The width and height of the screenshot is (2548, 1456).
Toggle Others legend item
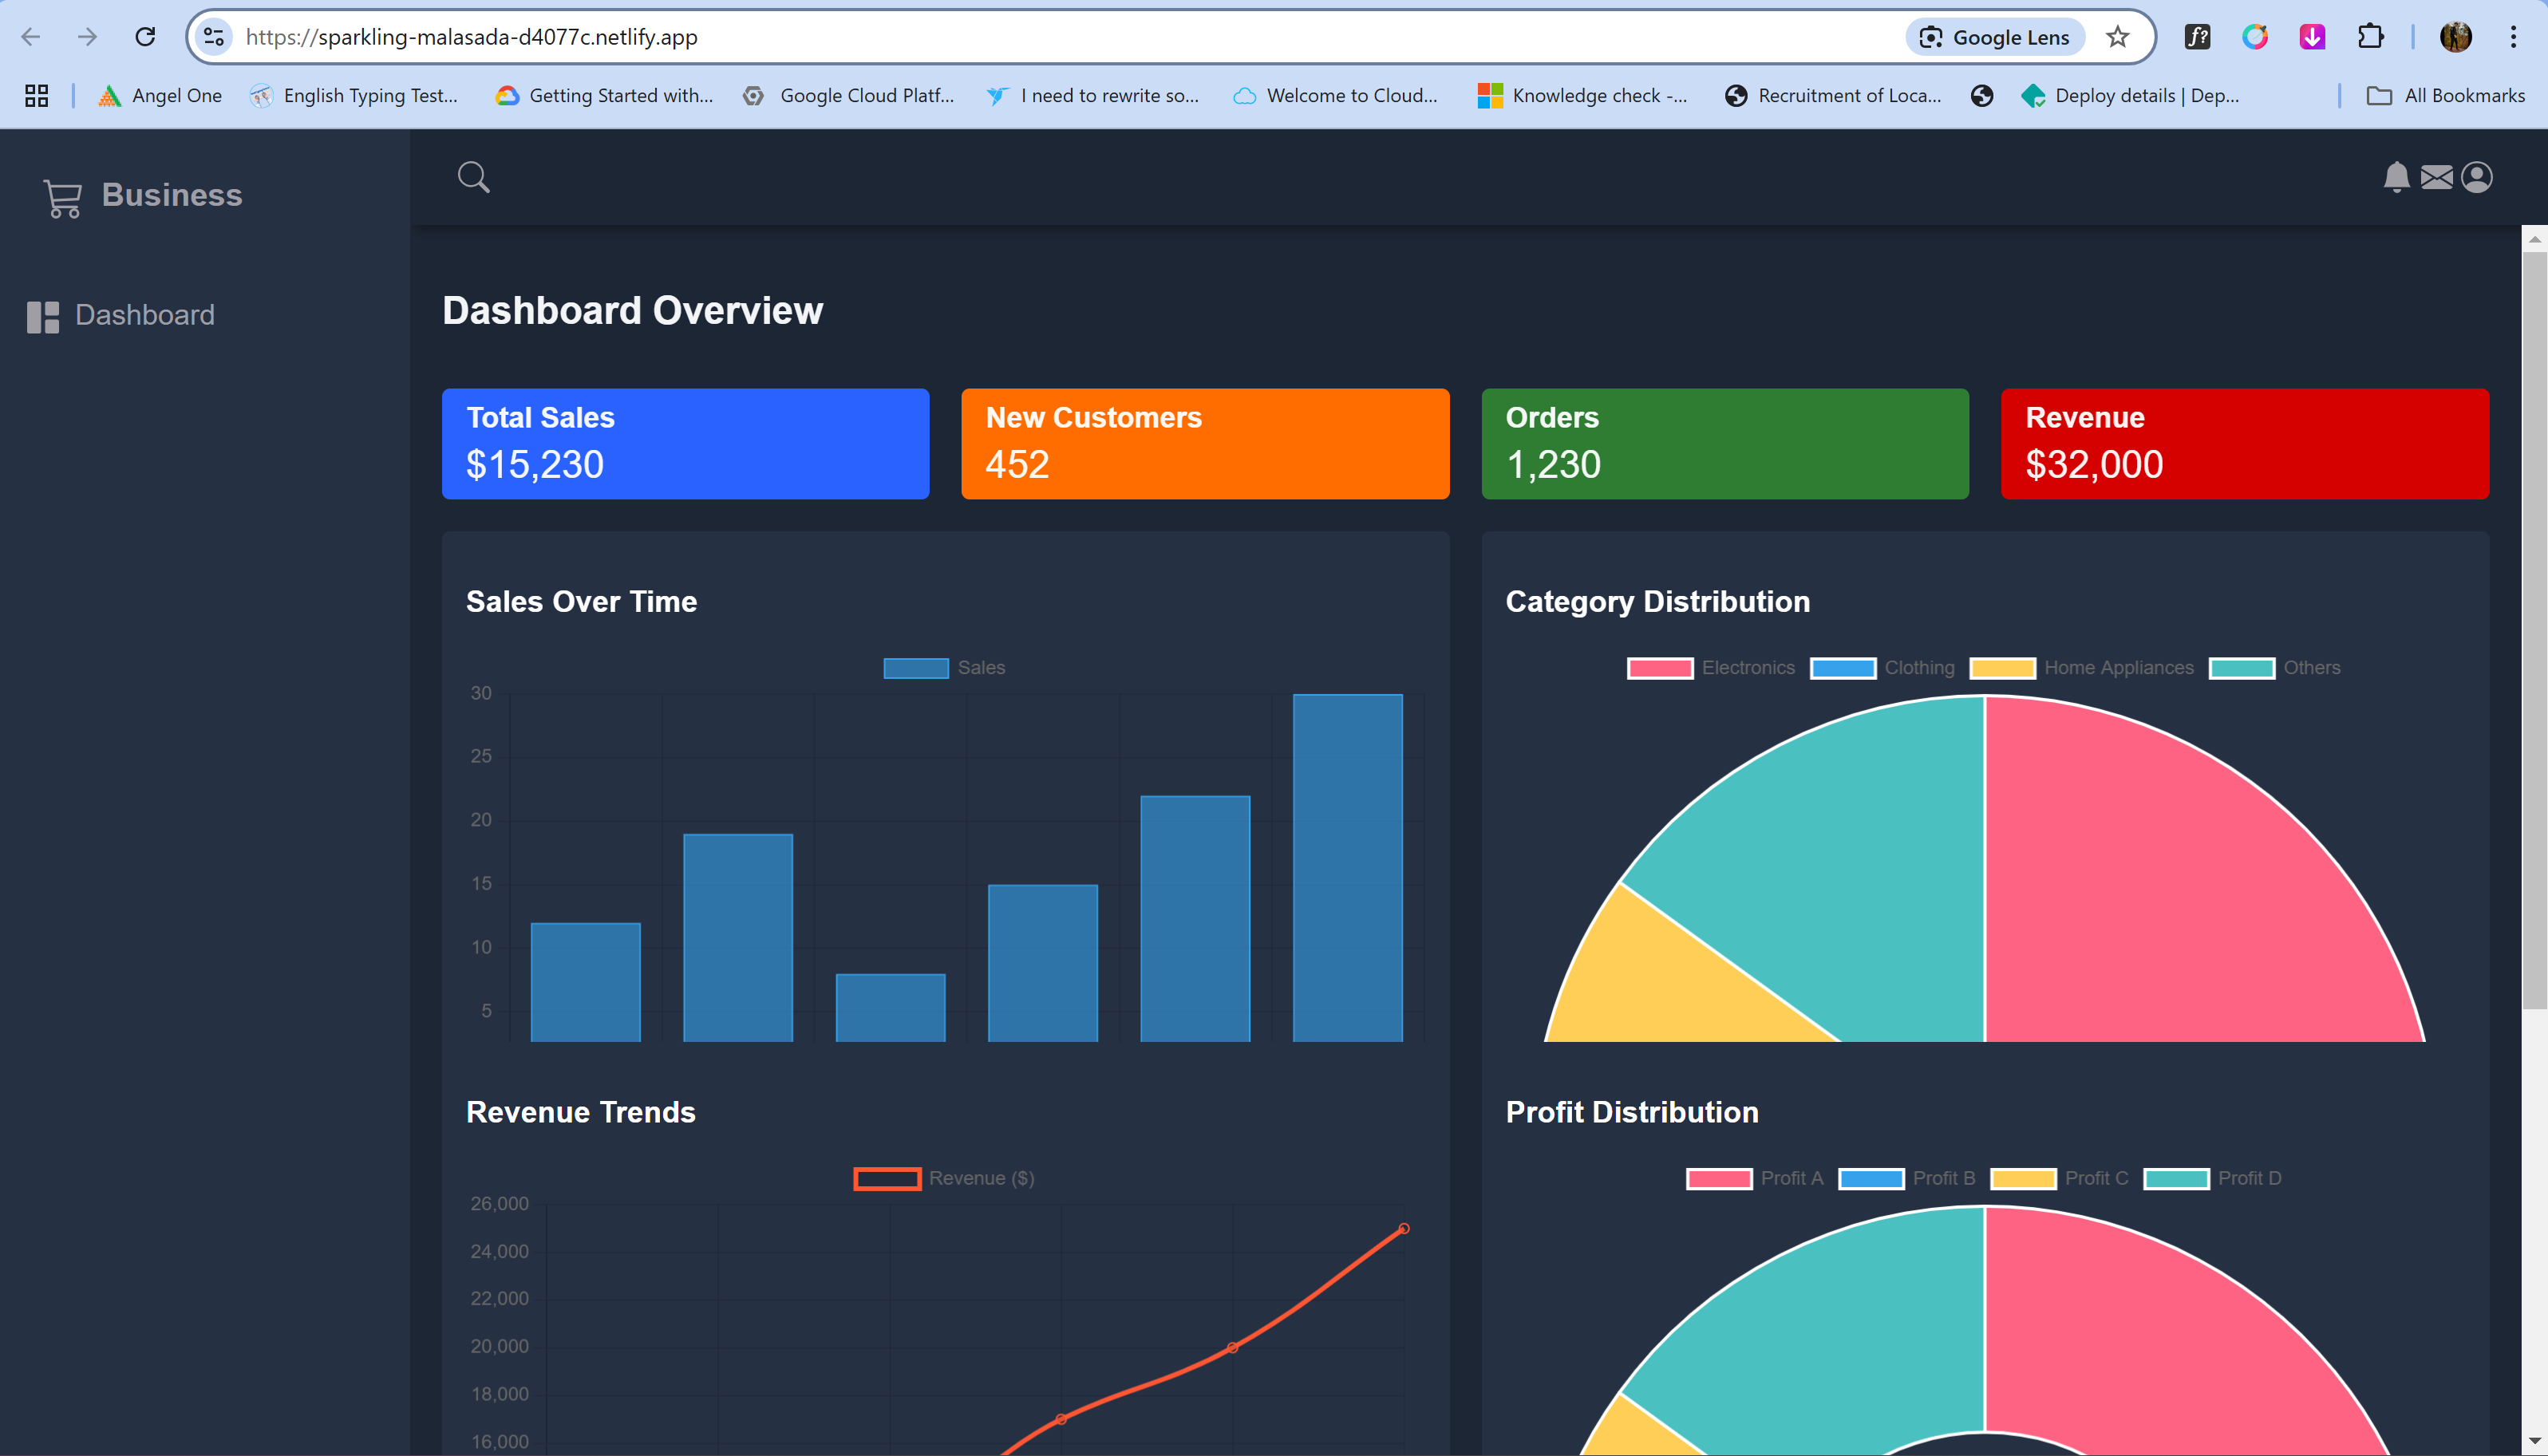(x=2274, y=667)
